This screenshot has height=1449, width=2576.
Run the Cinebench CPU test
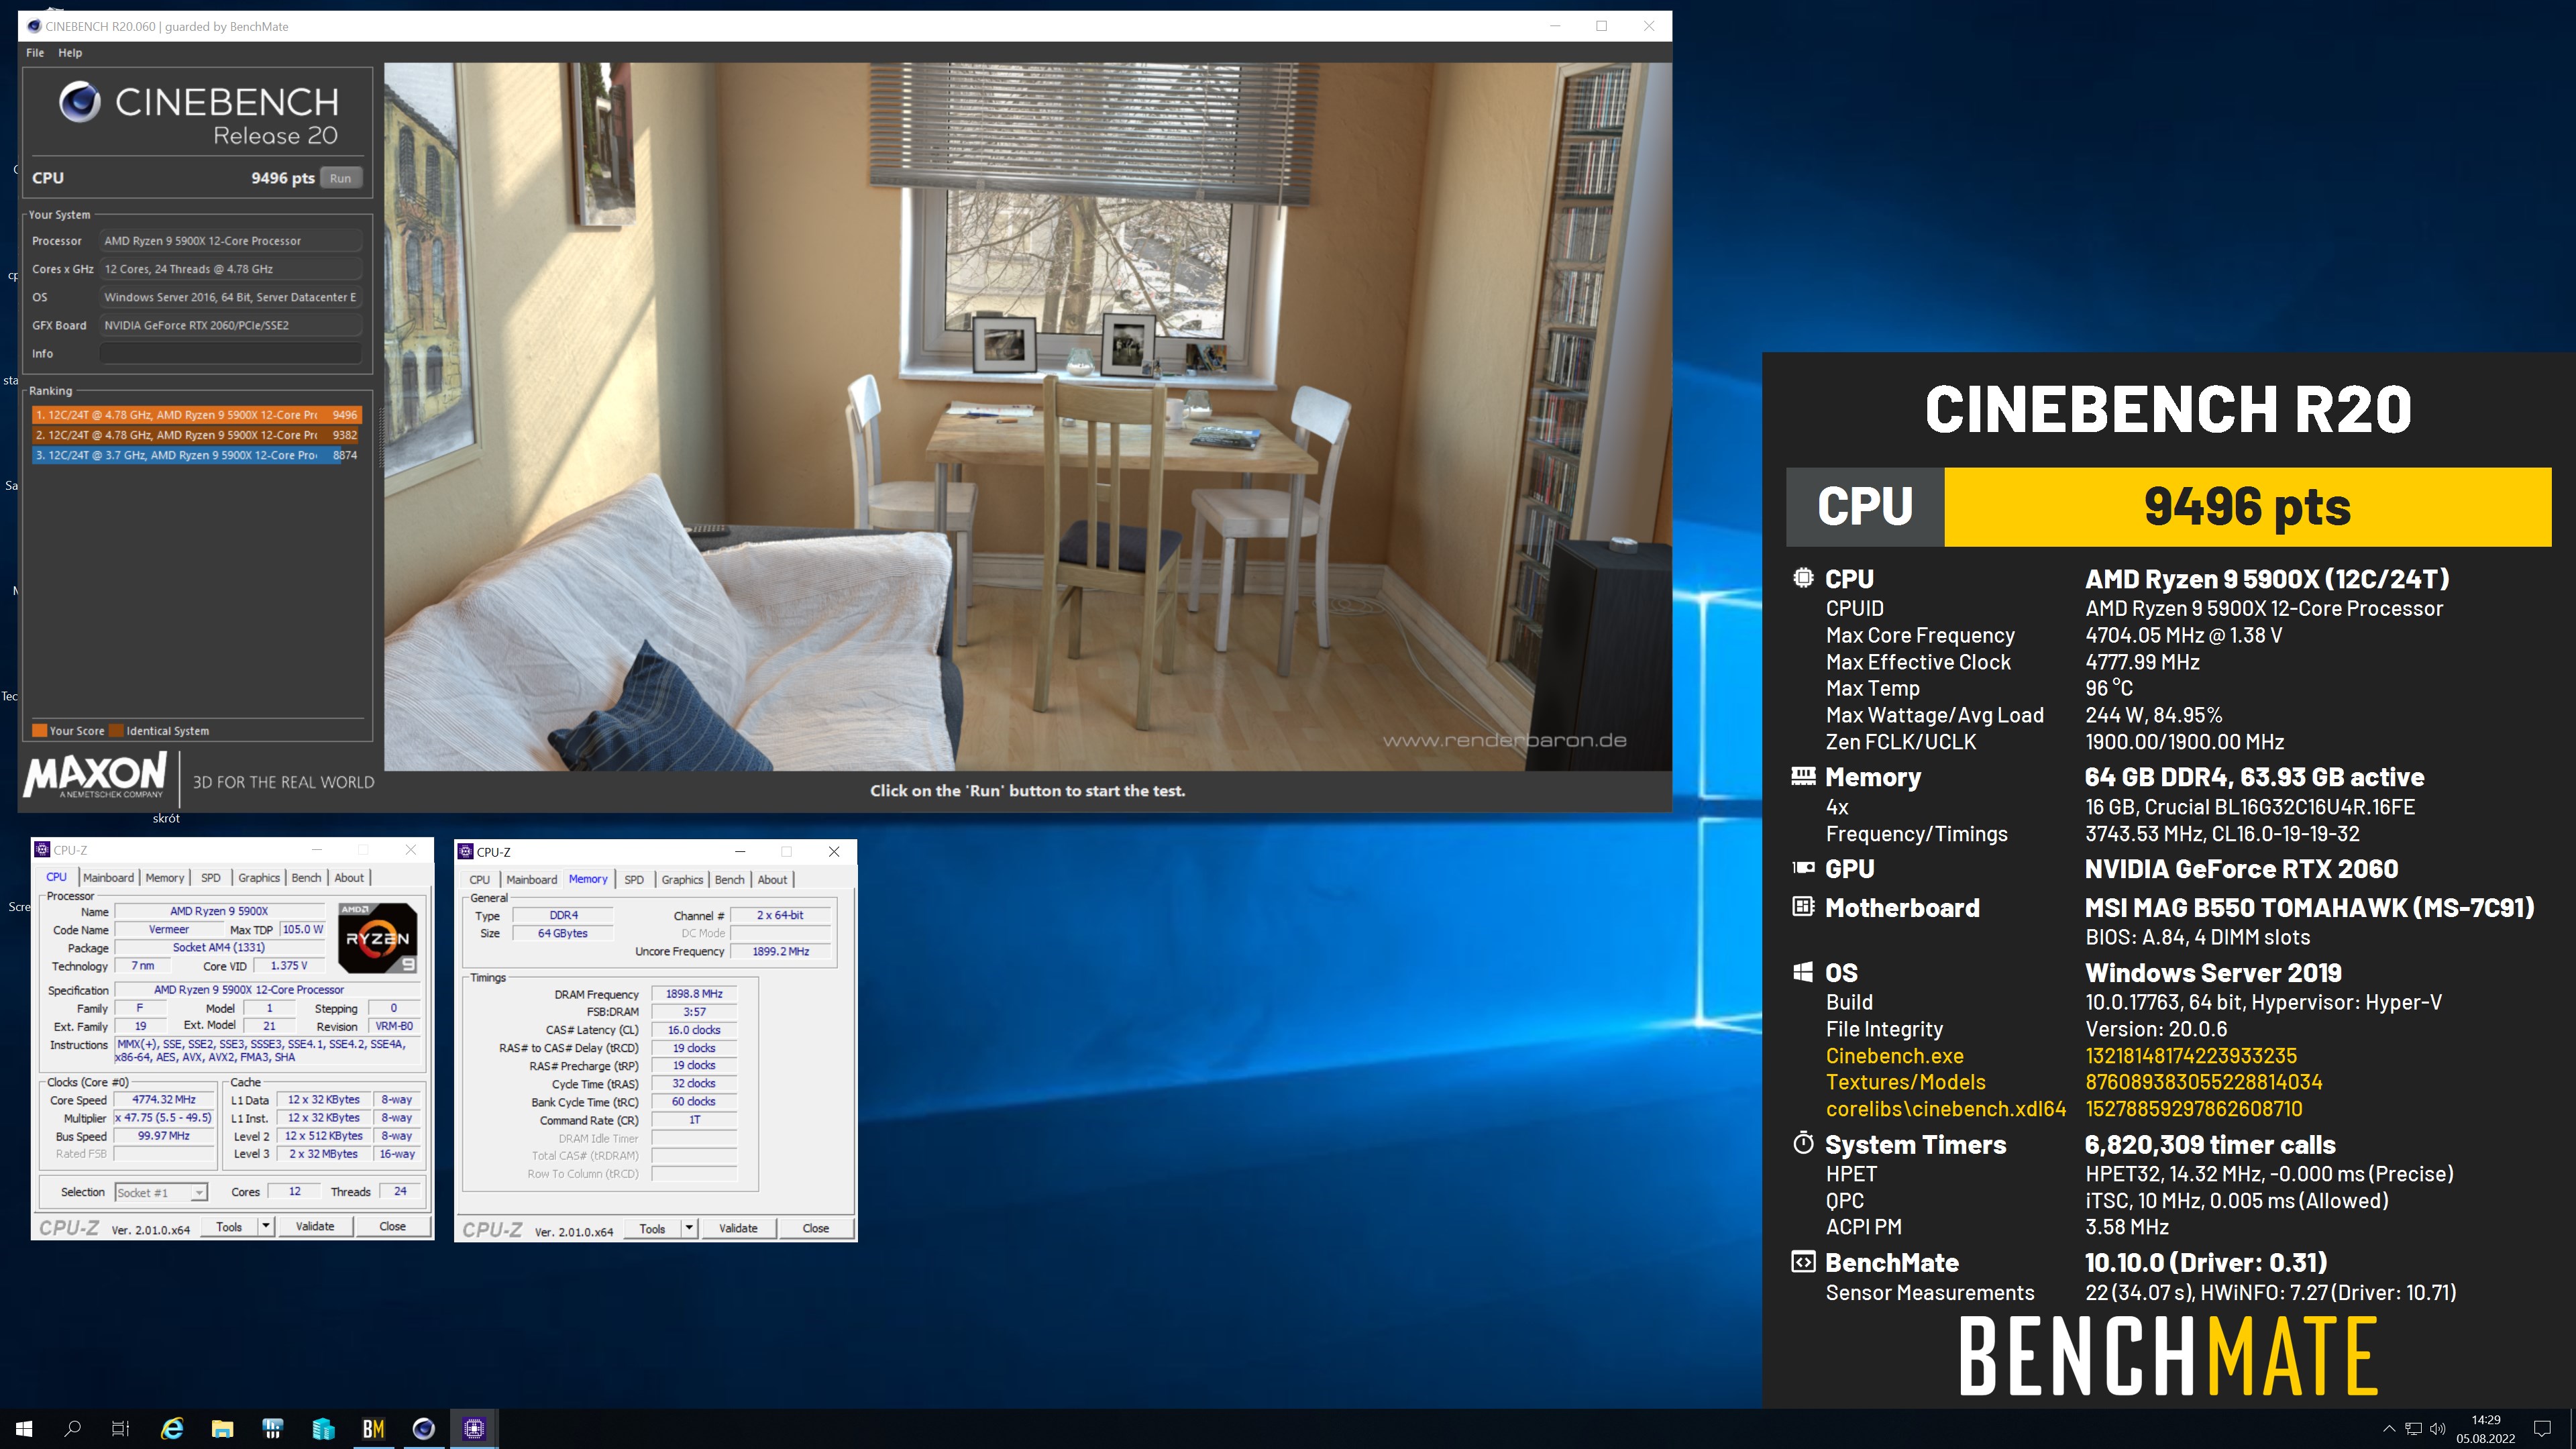(x=340, y=178)
